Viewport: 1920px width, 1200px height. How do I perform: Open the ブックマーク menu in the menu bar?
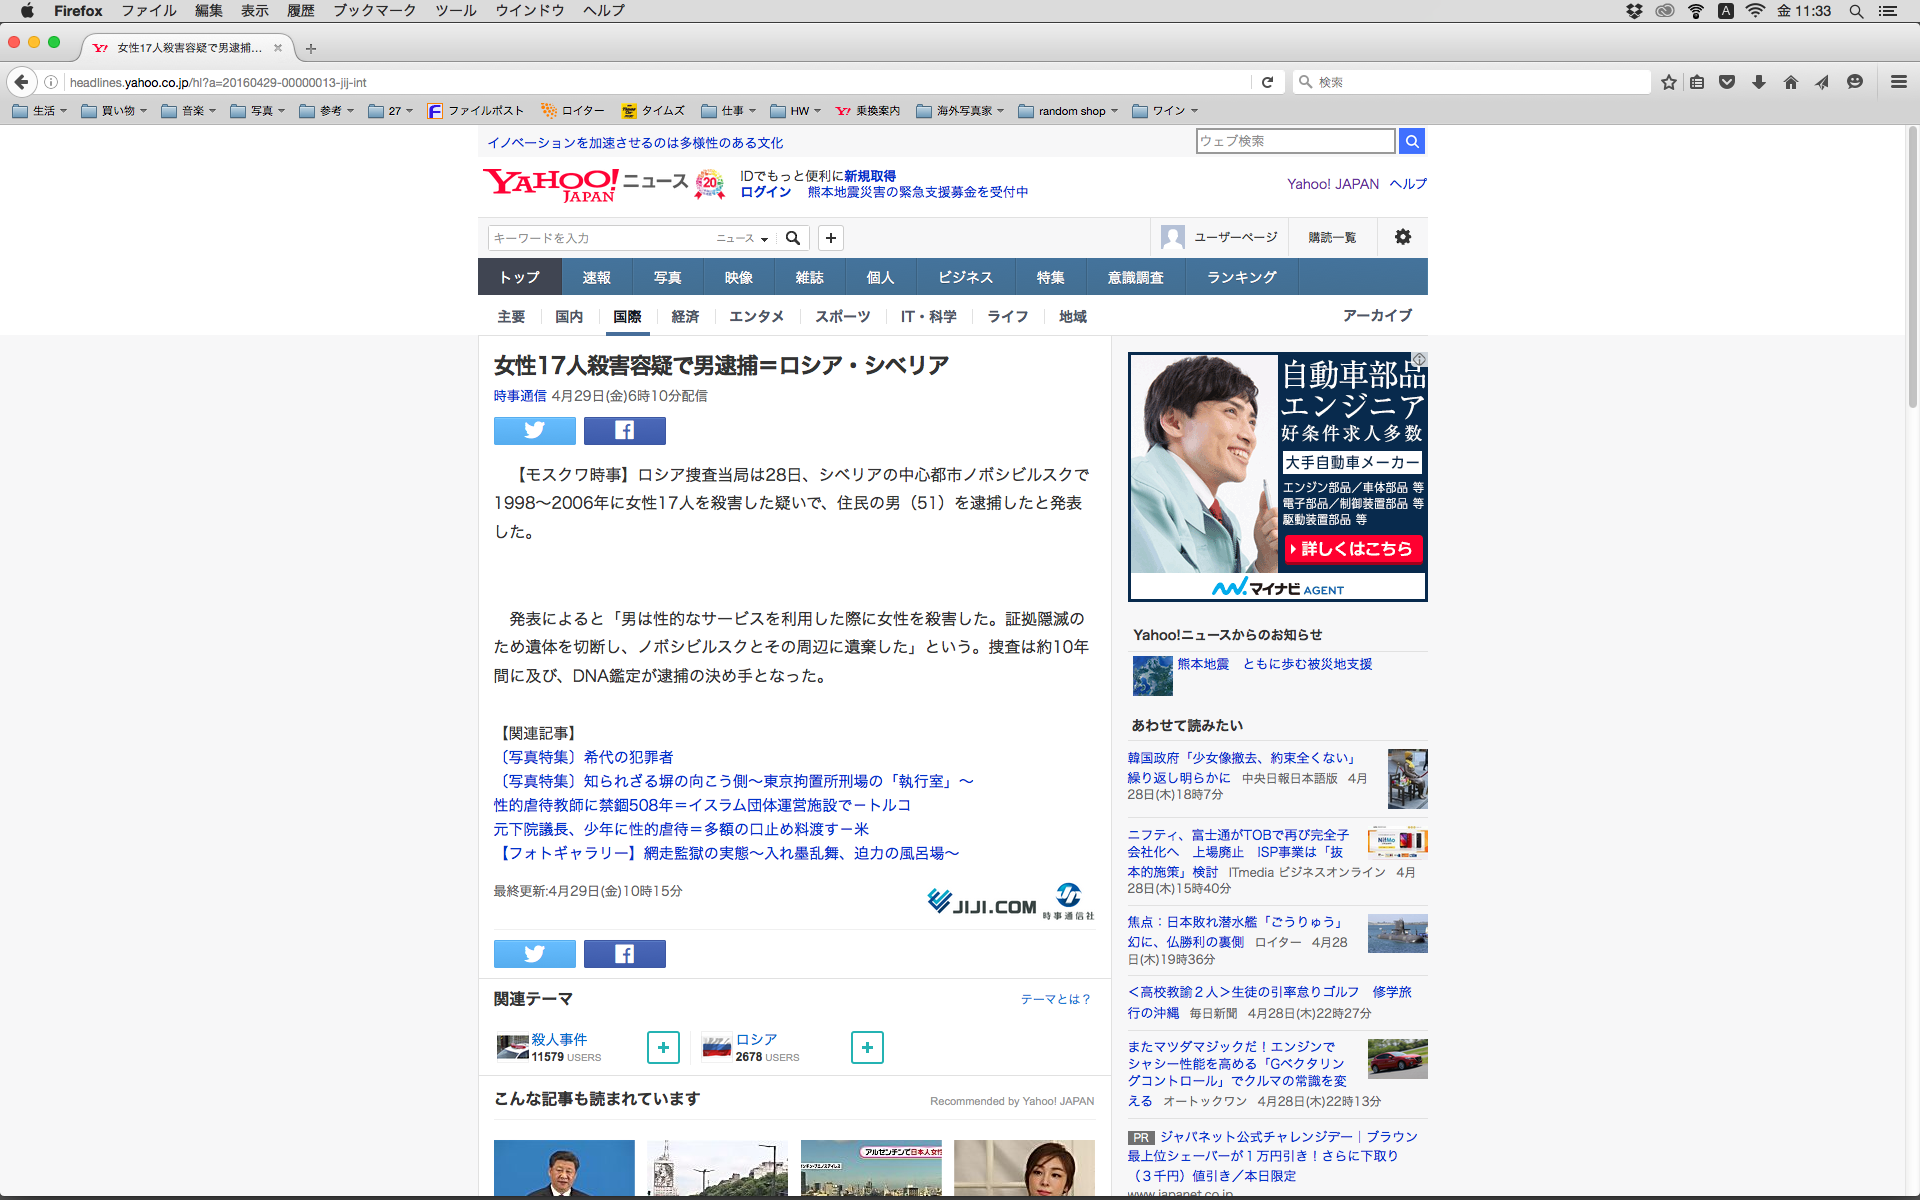pyautogui.click(x=374, y=11)
